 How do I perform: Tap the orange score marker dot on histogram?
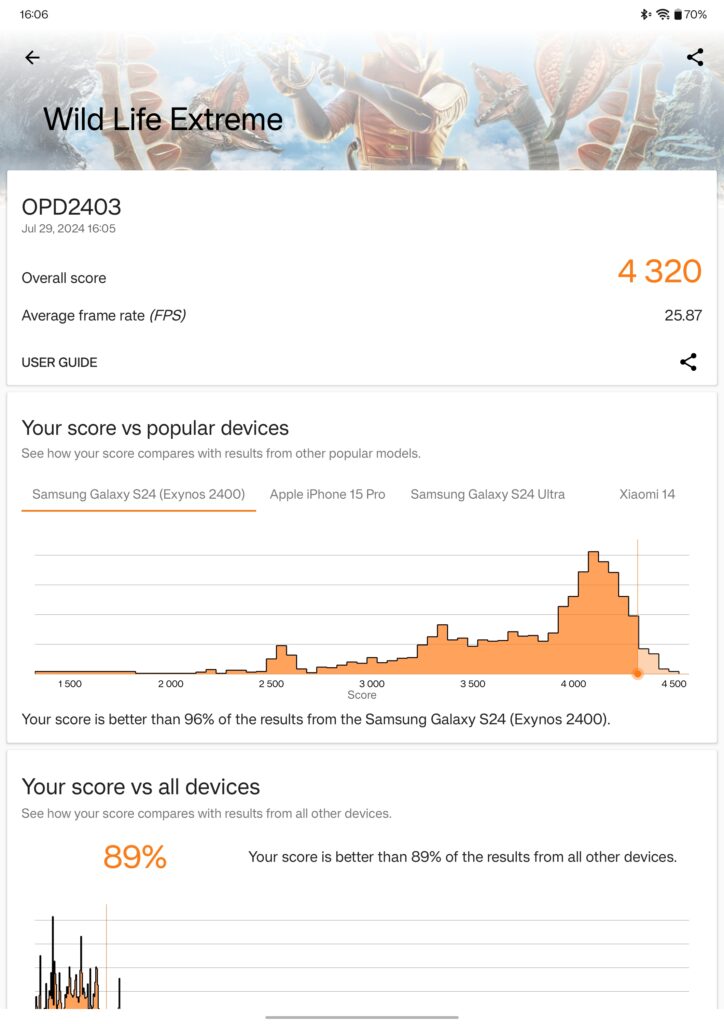(x=638, y=673)
